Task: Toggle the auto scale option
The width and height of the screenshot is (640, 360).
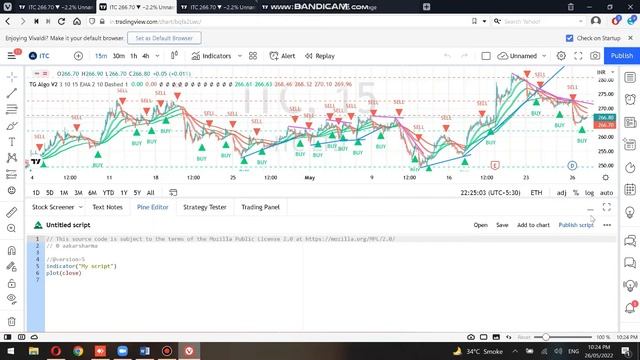Action: pos(607,193)
